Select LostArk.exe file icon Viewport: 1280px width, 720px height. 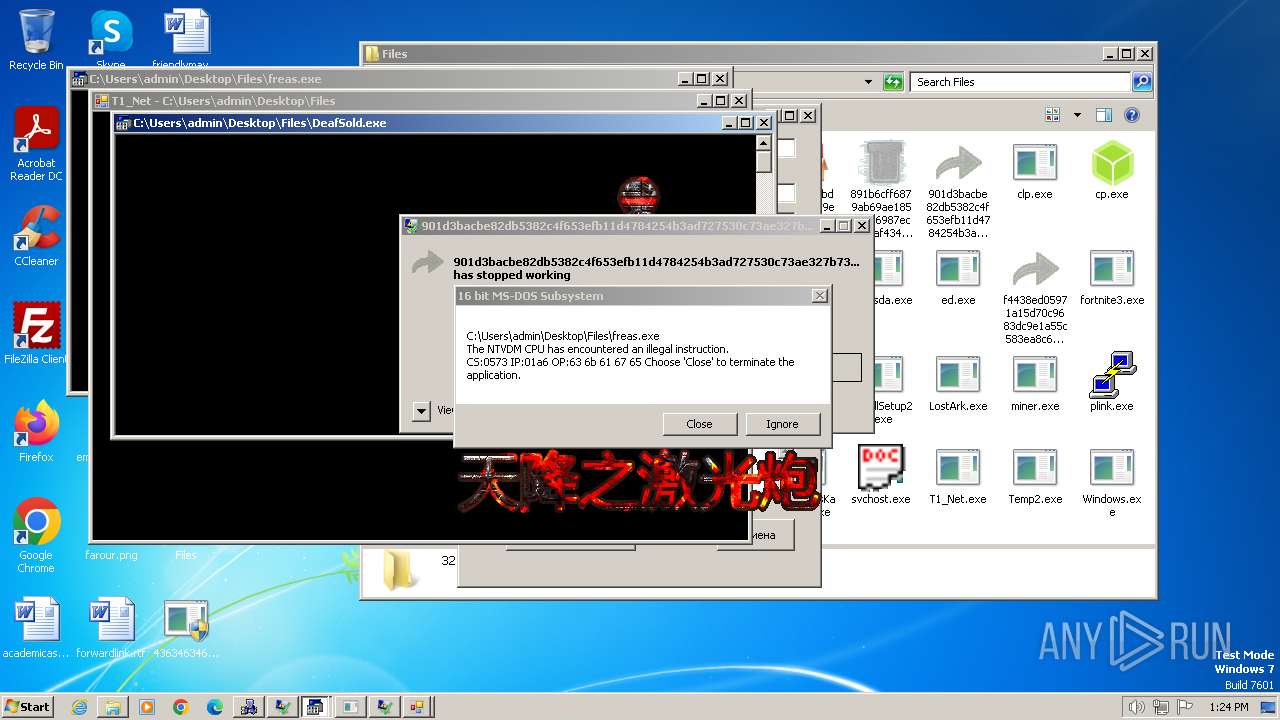[x=958, y=383]
